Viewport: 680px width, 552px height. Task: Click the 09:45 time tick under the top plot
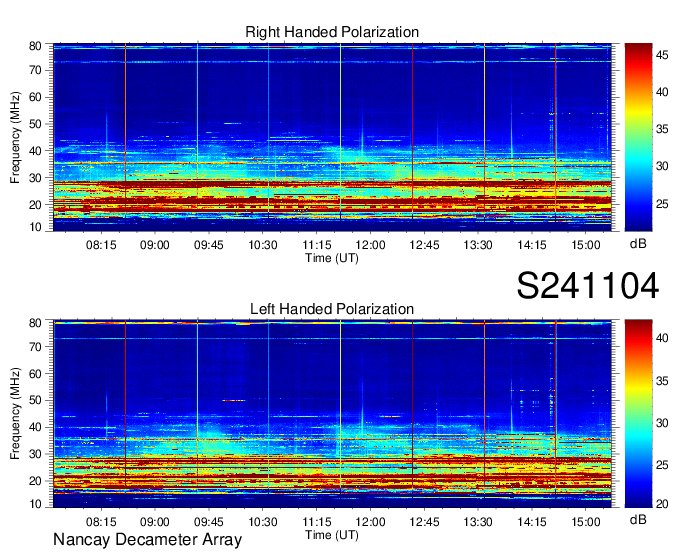click(209, 245)
